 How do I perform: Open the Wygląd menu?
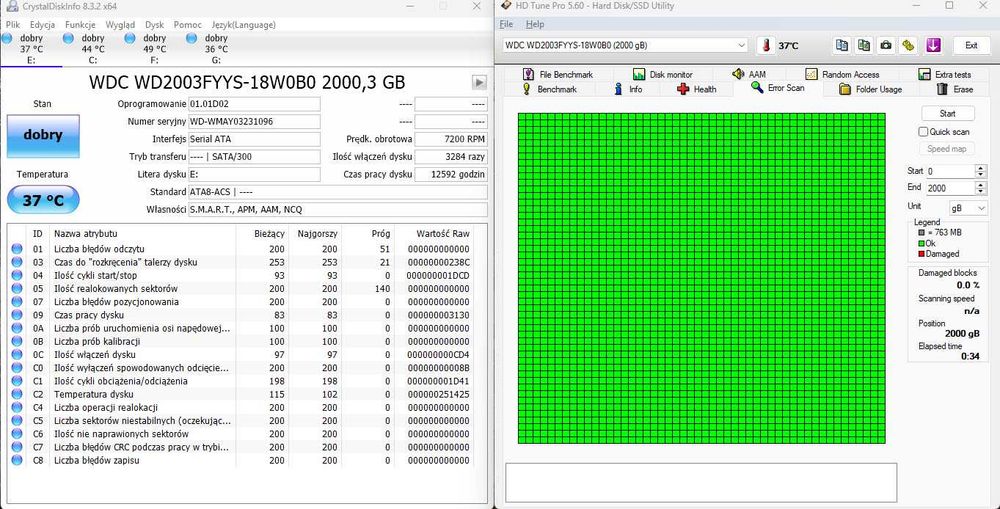tap(120, 25)
